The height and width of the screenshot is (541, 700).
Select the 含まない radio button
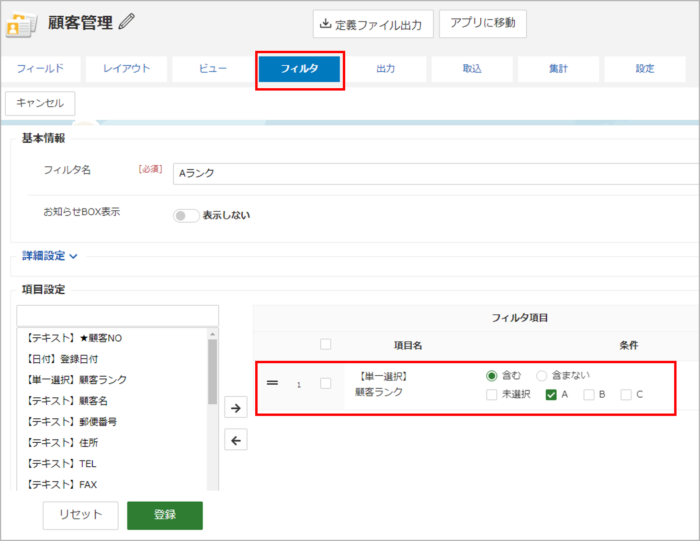[542, 376]
